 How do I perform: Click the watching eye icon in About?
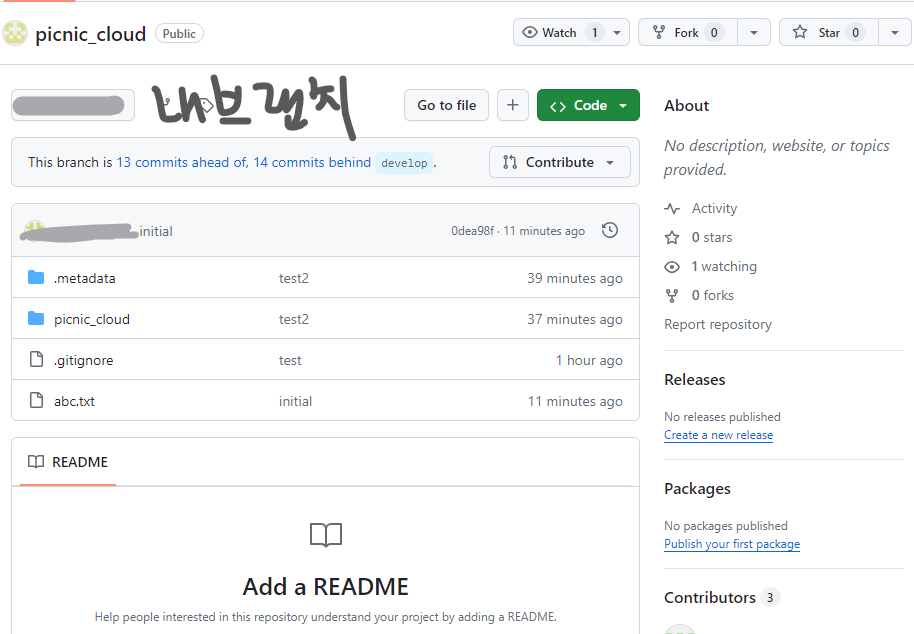click(x=672, y=267)
